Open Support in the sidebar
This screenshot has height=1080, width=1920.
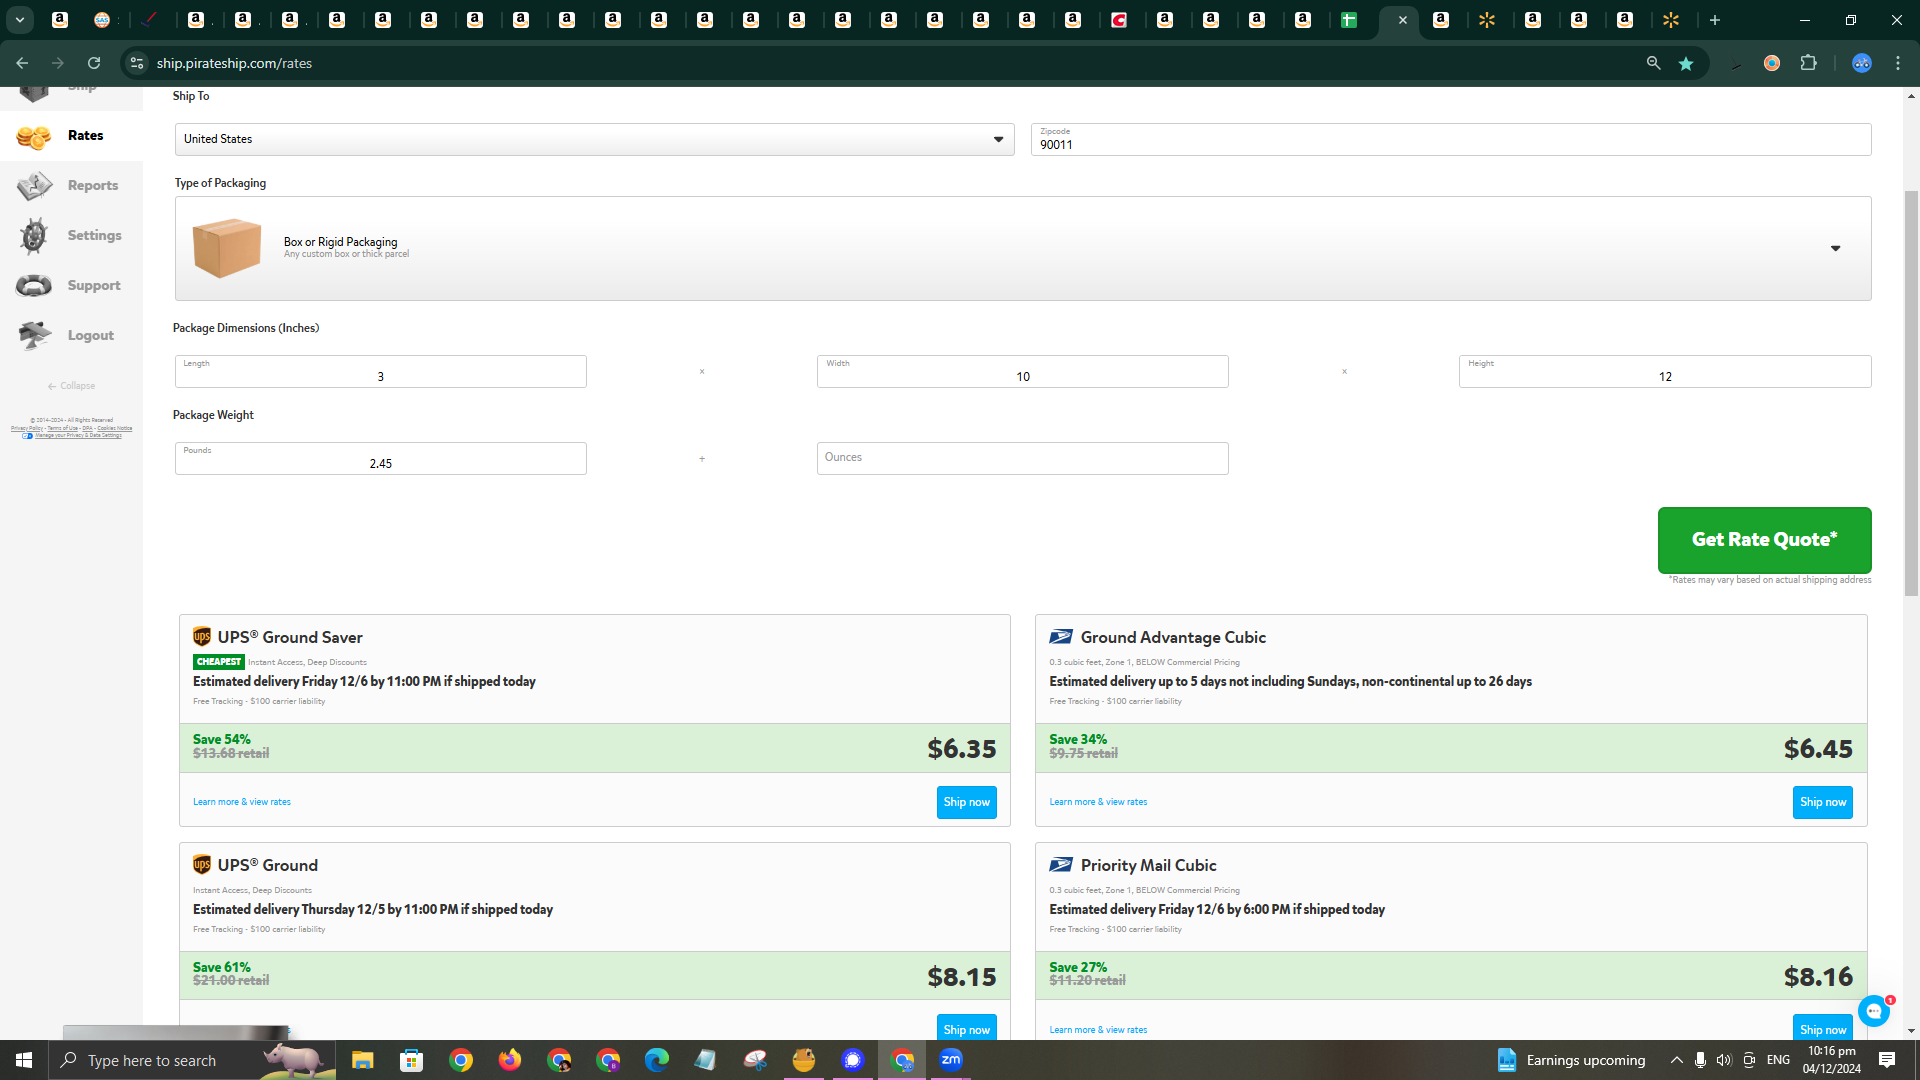(x=71, y=286)
